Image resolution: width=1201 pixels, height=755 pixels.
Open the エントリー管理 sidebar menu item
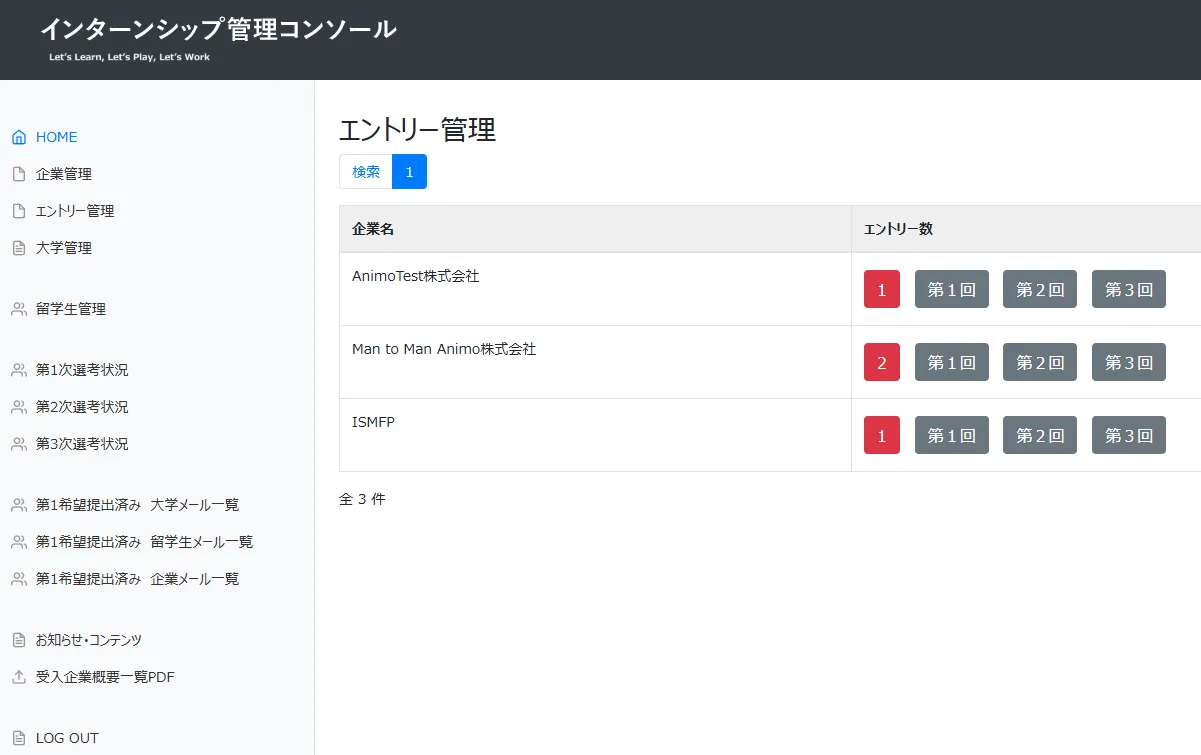pyautogui.click(x=75, y=211)
